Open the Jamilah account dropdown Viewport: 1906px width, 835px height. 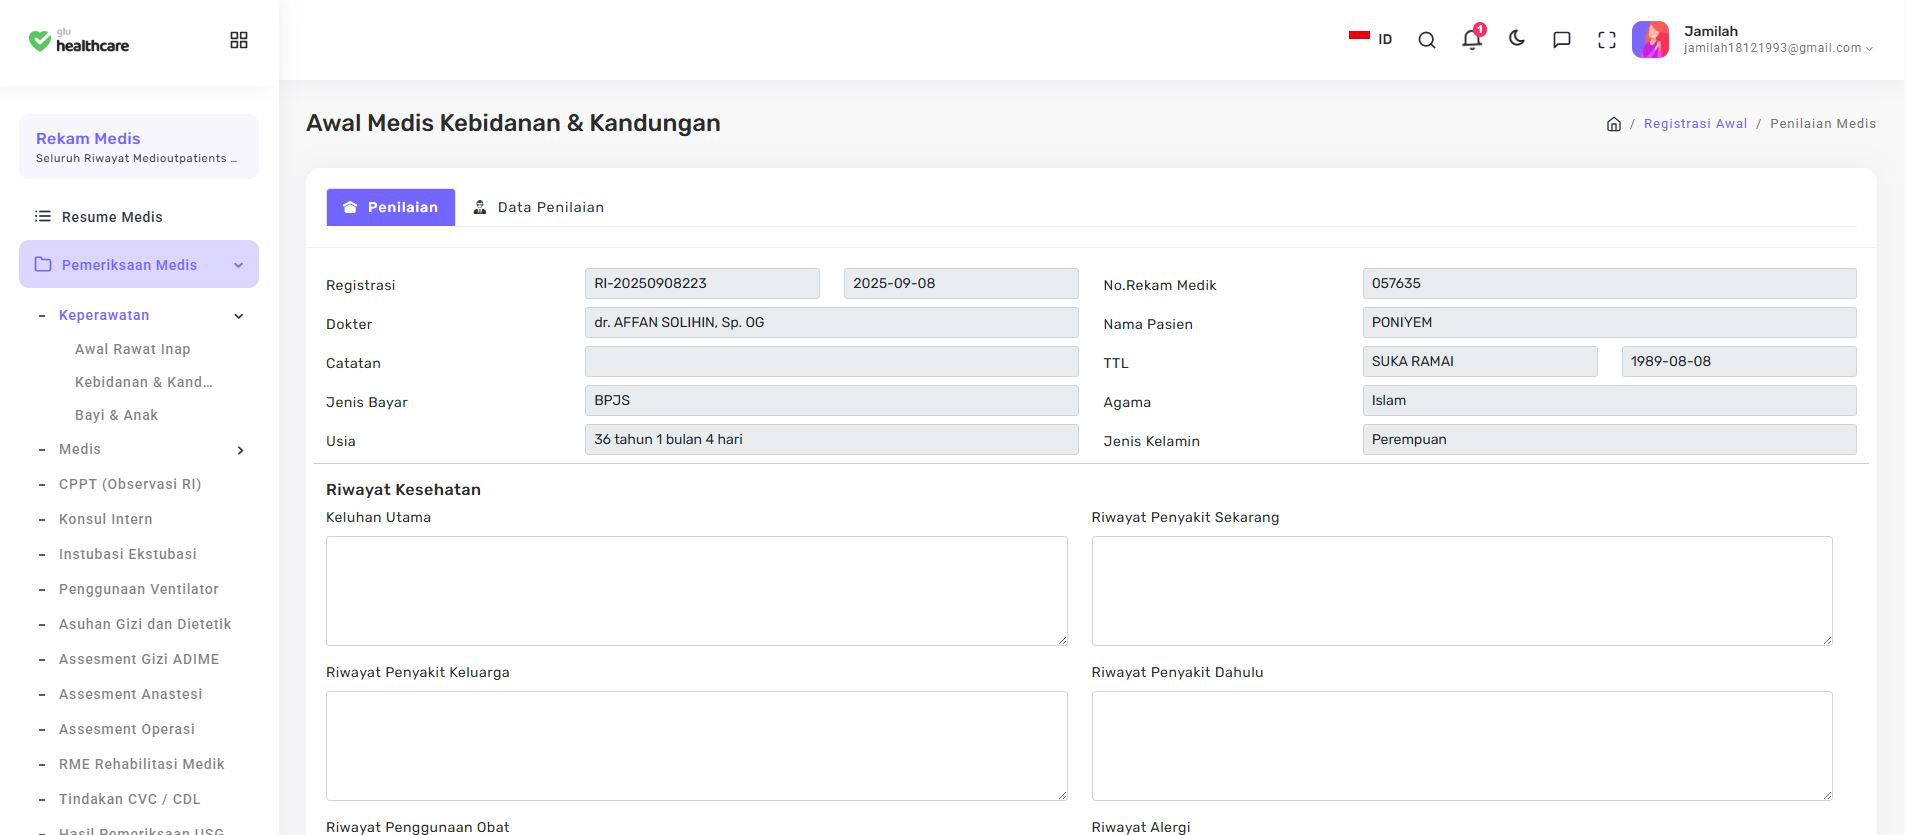[x=1778, y=40]
